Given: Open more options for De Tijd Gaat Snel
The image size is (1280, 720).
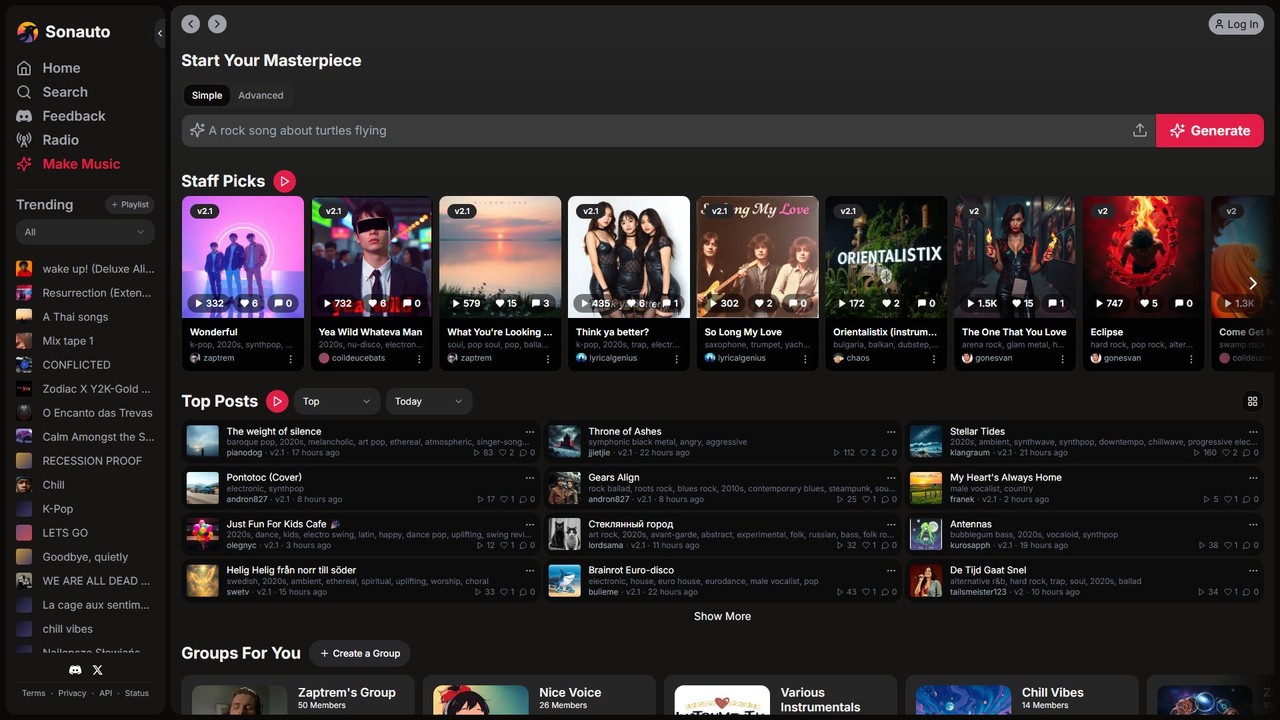Looking at the screenshot, I should [x=1253, y=570].
